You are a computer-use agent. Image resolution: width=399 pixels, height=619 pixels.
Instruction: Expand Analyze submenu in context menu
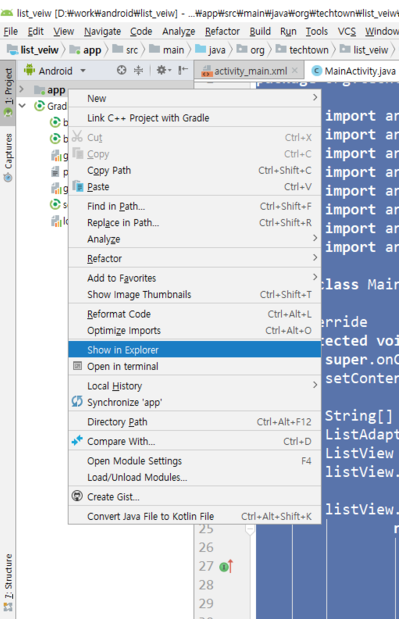point(194,239)
